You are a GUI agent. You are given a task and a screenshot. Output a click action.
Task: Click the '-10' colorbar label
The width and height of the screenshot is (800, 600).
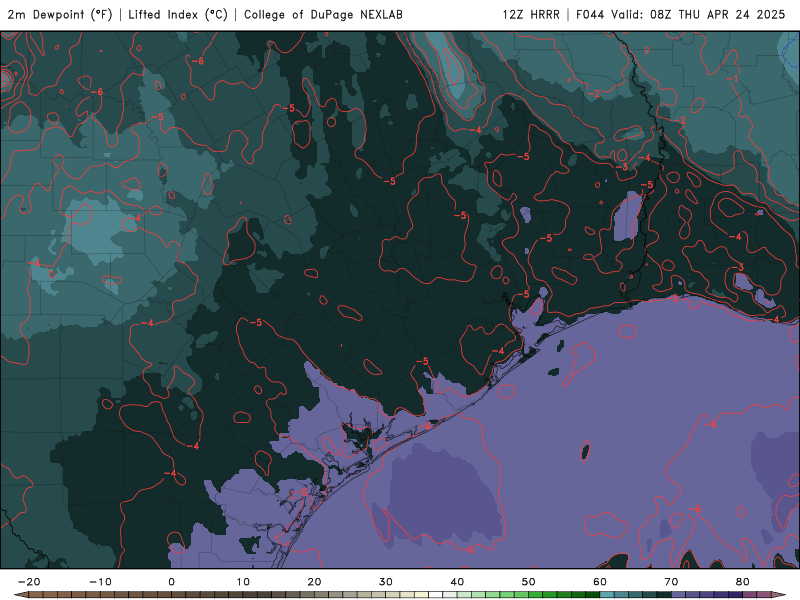click(100, 582)
